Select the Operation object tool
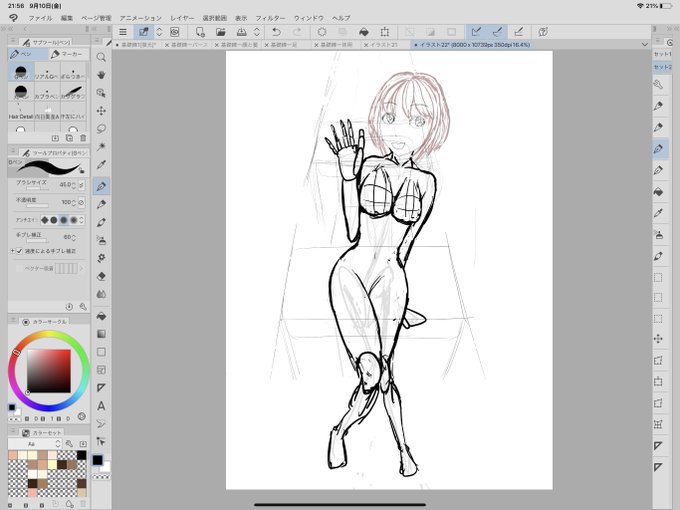This screenshot has height=510, width=680. [101, 93]
